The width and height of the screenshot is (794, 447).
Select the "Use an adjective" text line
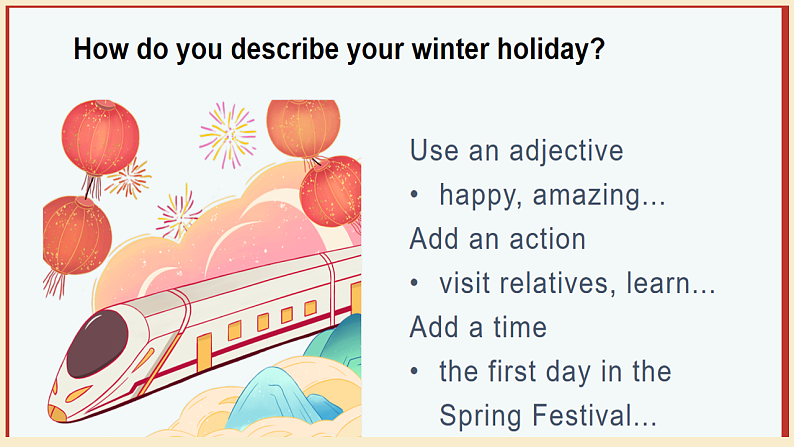(x=516, y=151)
